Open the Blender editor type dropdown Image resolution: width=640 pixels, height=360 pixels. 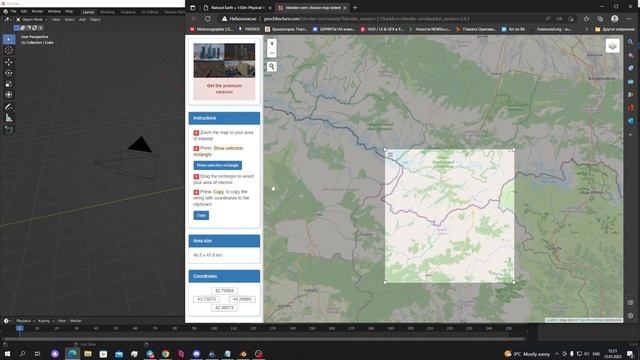(7, 19)
